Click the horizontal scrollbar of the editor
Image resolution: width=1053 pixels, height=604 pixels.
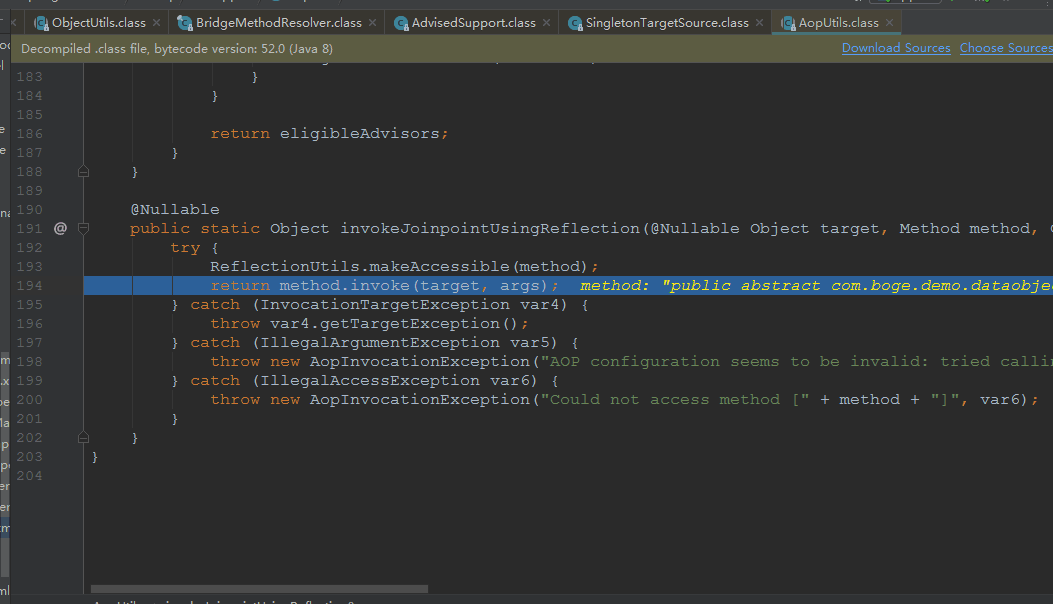259,589
